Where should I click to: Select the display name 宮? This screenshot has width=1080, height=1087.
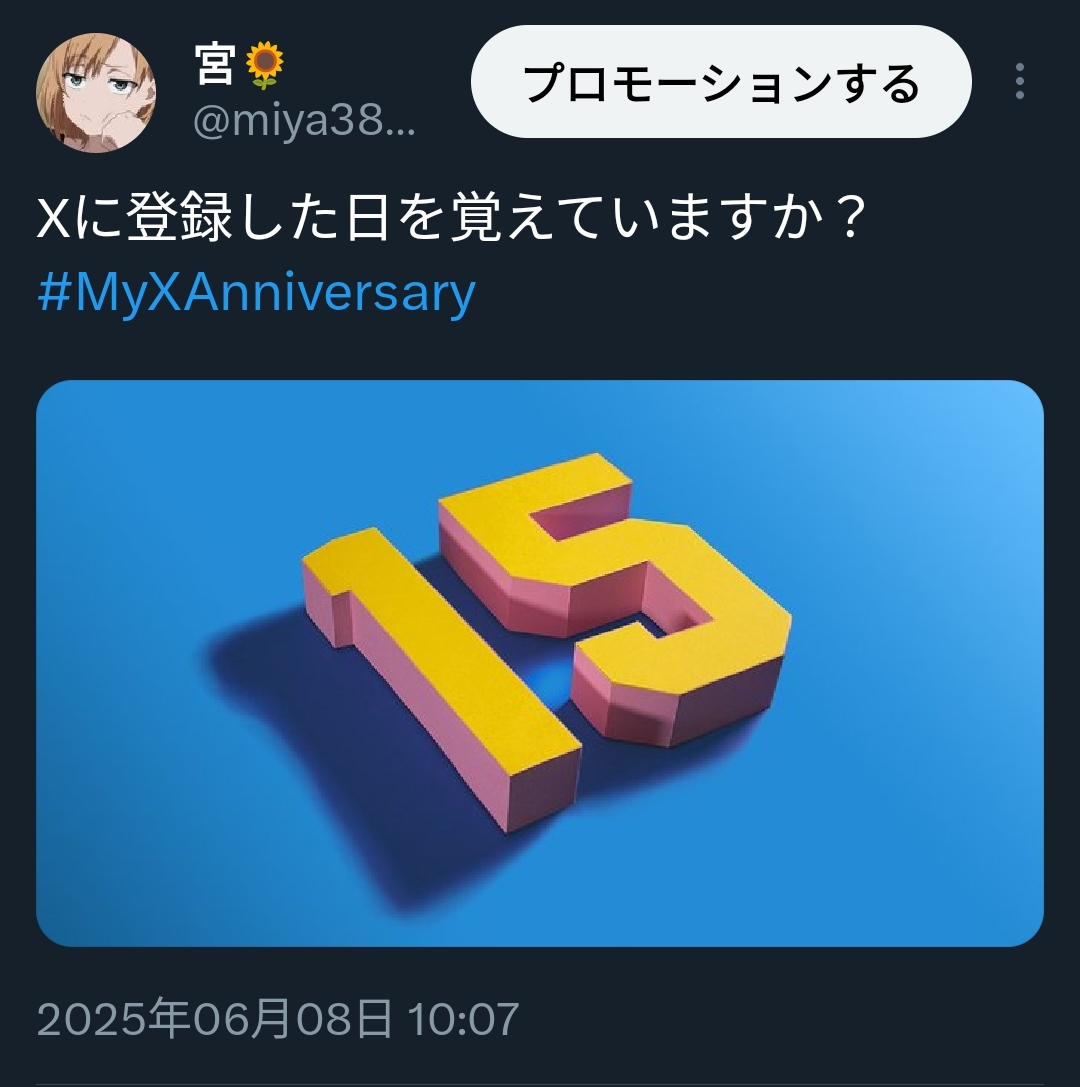click(x=214, y=64)
